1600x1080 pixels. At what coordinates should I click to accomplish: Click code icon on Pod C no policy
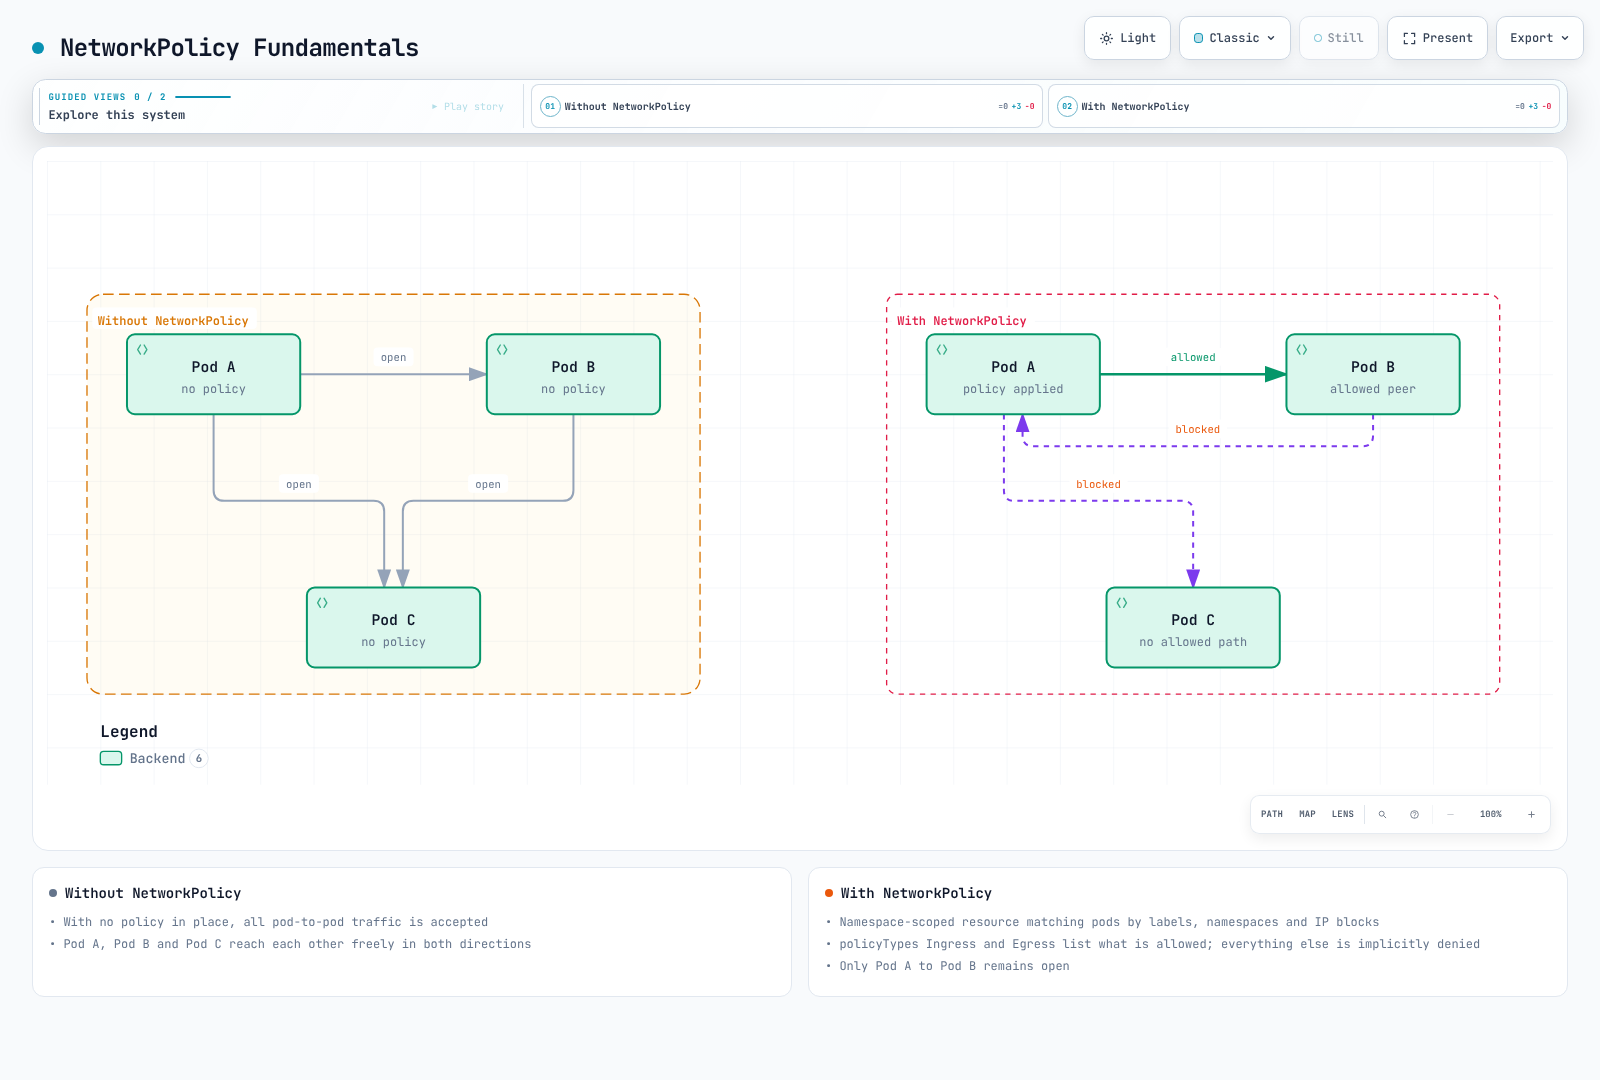pos(323,603)
